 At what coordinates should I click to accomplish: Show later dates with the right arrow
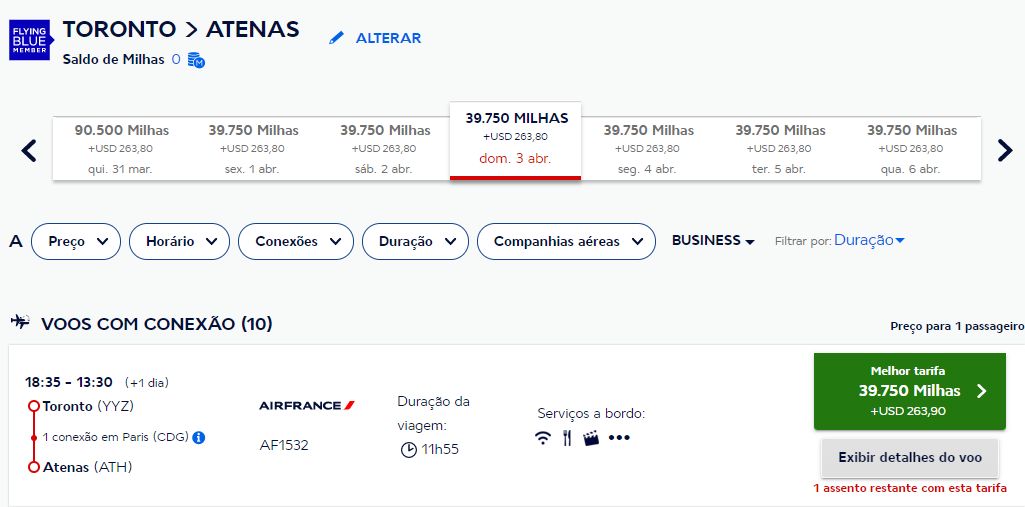coord(1005,151)
